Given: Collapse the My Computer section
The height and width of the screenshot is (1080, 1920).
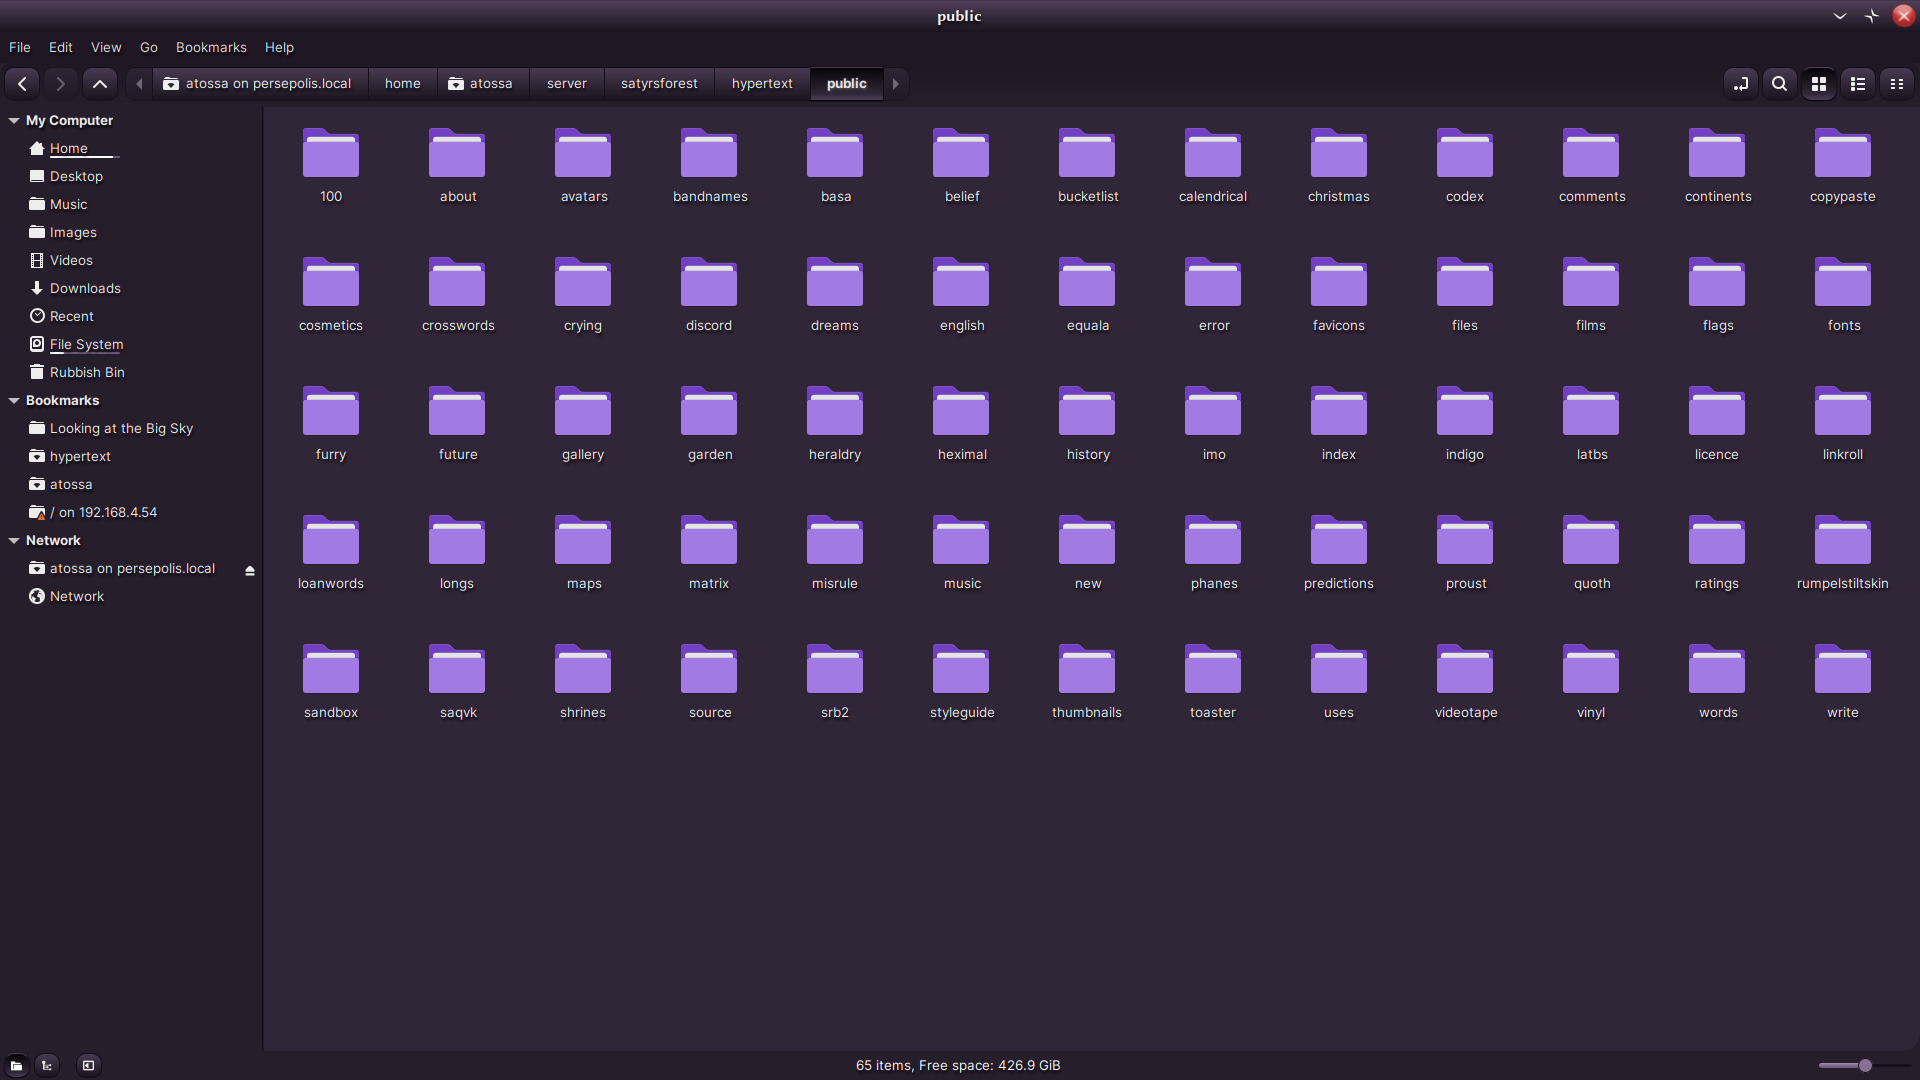Looking at the screenshot, I should 14,119.
